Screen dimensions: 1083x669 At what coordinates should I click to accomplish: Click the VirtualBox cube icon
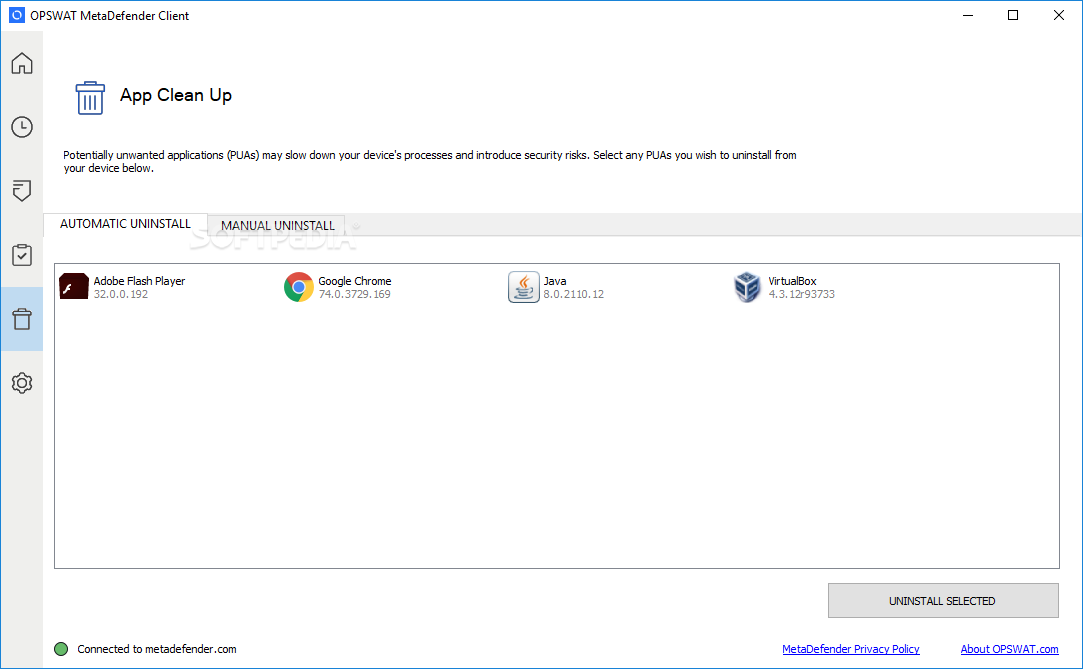click(x=748, y=287)
